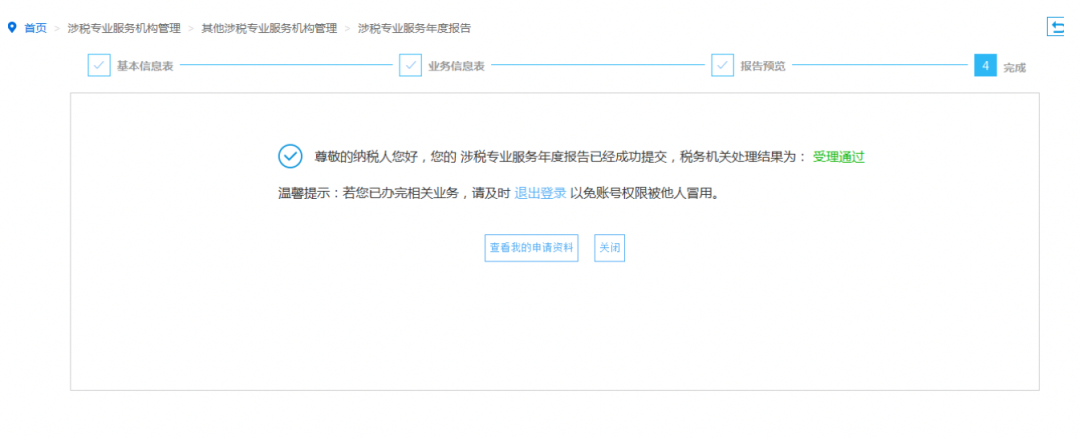This screenshot has width=1080, height=438.
Task: Open 查看我的申请资料 button
Action: (x=531, y=248)
